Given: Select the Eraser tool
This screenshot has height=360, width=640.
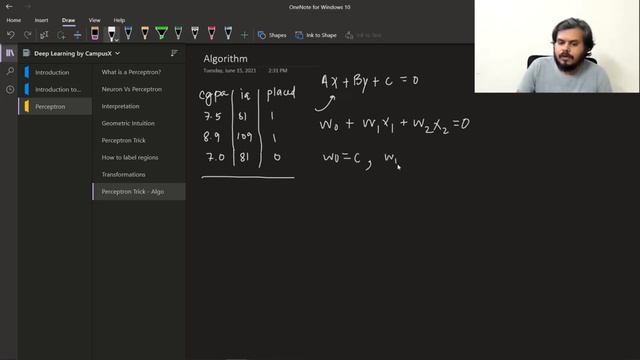Looking at the screenshot, I should (95, 33).
